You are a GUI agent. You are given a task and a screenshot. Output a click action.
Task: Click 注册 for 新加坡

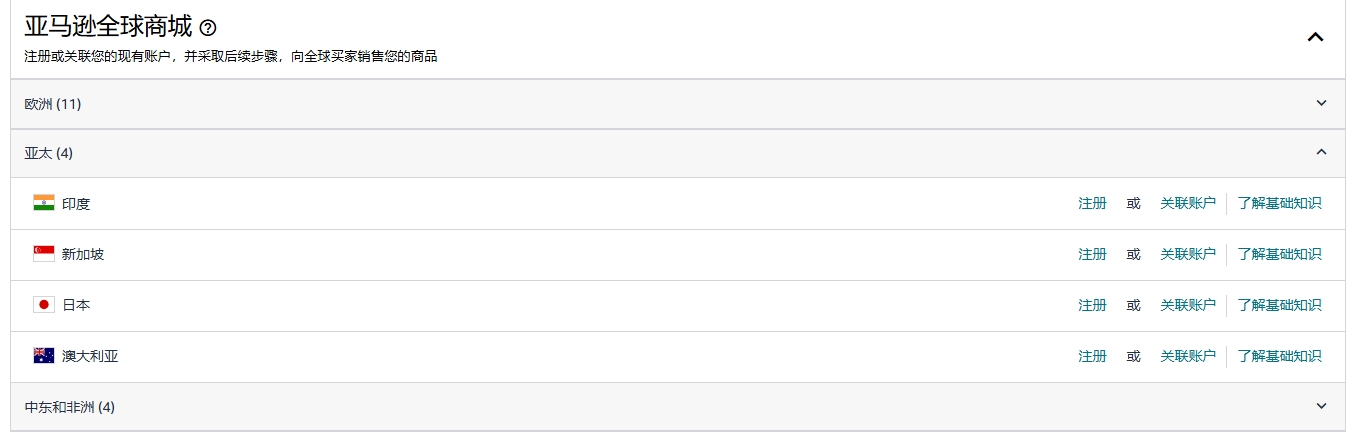pos(1092,254)
